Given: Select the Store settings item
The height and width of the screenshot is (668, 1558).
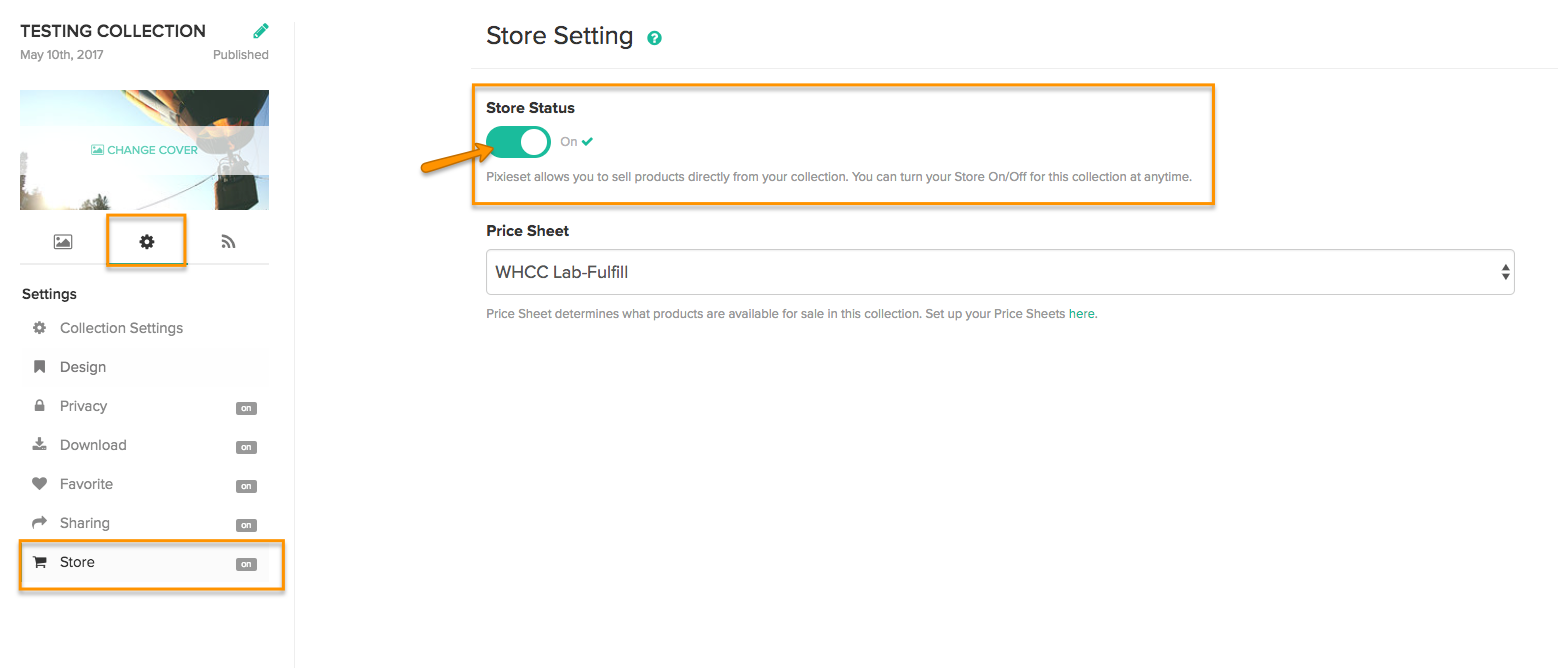Looking at the screenshot, I should point(144,562).
